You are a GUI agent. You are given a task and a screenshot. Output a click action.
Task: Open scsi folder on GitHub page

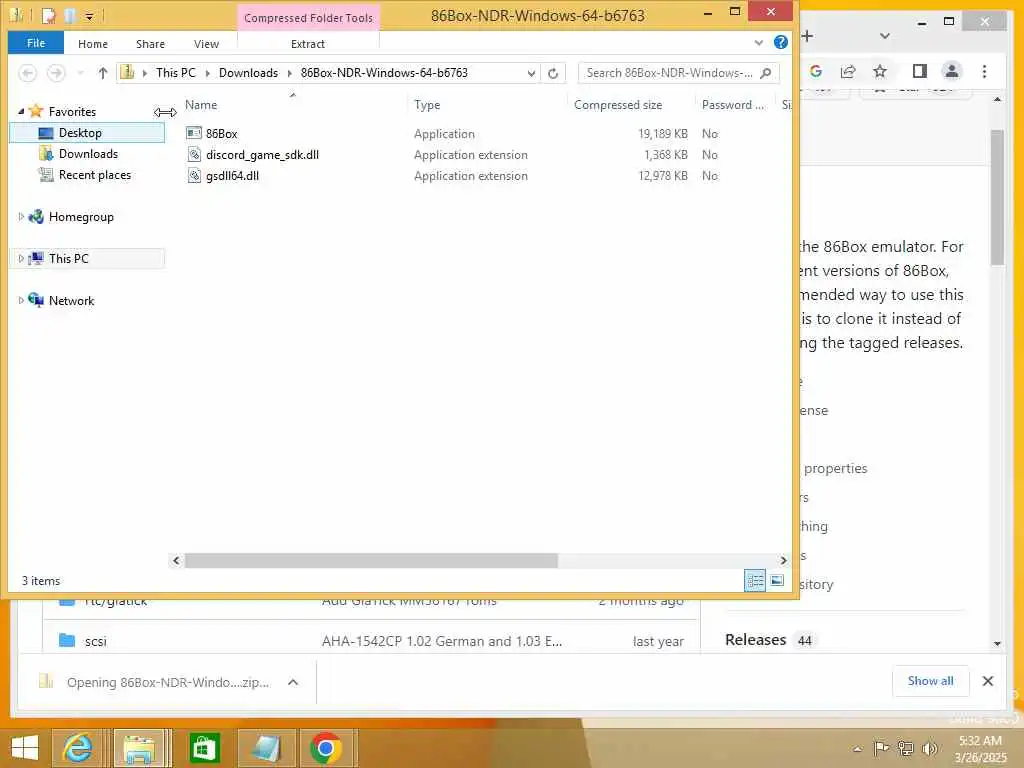[x=95, y=641]
